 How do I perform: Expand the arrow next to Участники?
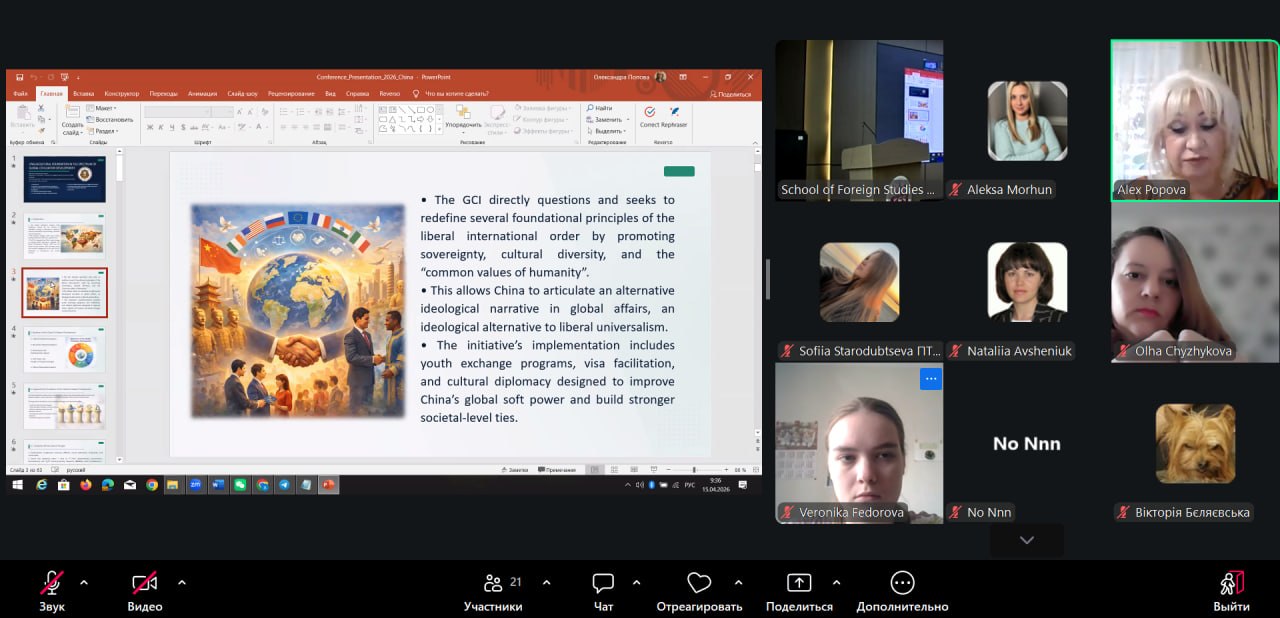pyautogui.click(x=546, y=582)
